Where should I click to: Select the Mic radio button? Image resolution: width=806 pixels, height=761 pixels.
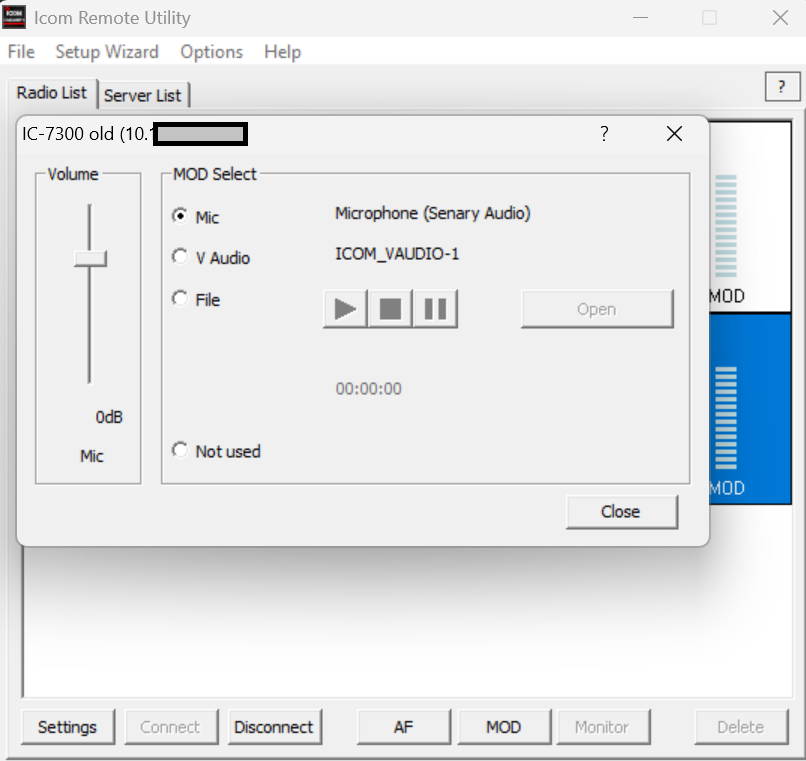point(180,216)
